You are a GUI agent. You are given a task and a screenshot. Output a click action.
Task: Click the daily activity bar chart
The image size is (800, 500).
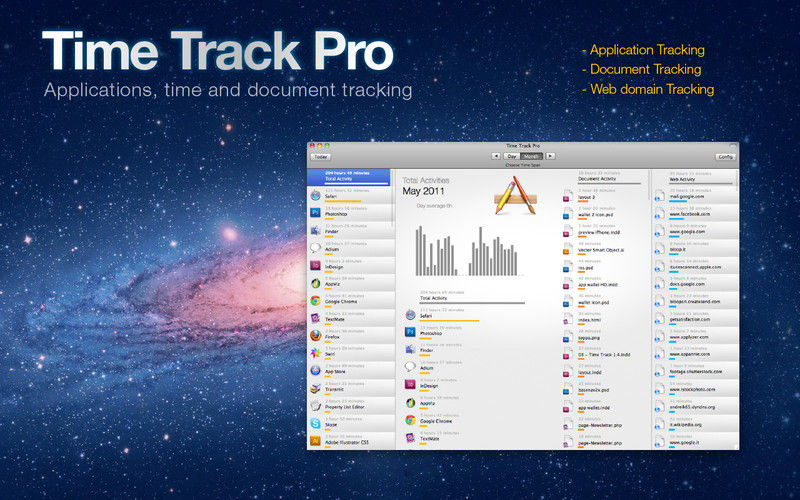pyautogui.click(x=467, y=251)
